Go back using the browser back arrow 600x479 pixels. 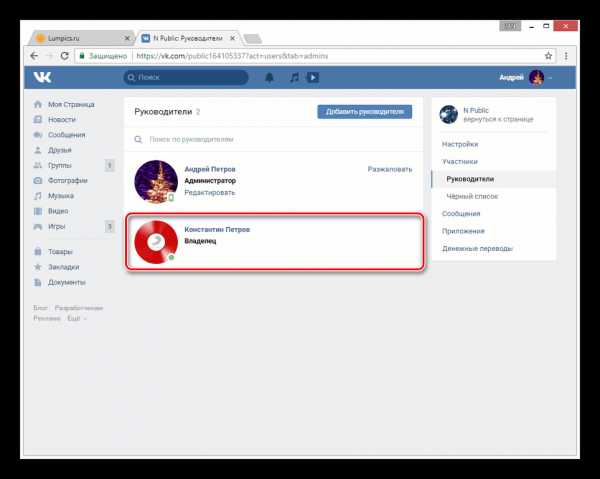pyautogui.click(x=34, y=56)
